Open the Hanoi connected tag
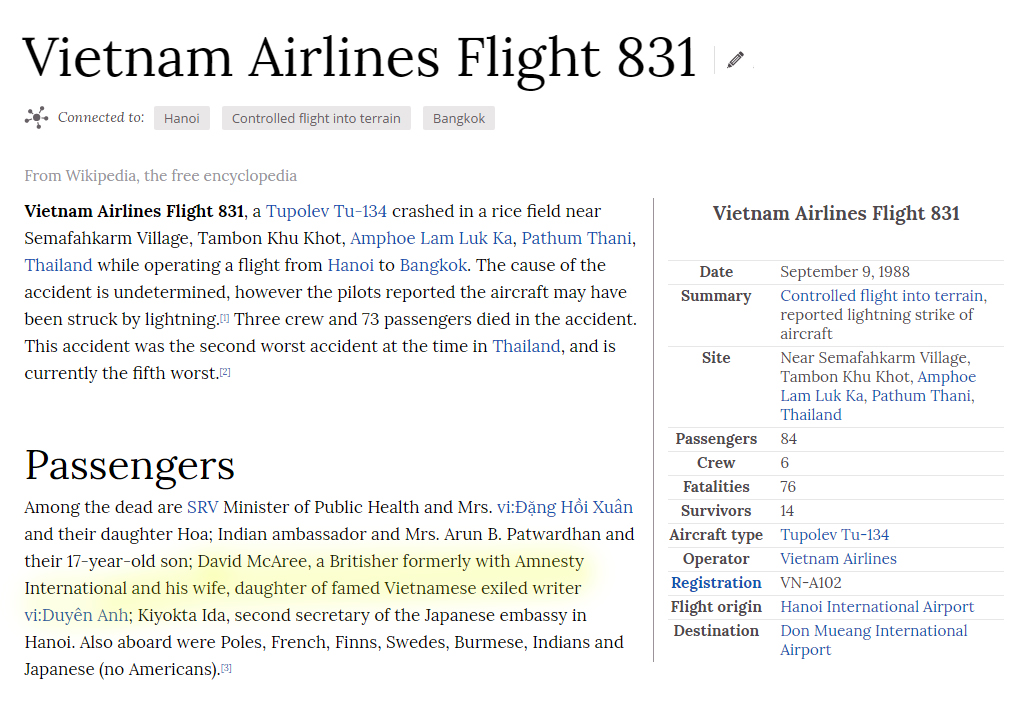The width and height of the screenshot is (1017, 702). (x=182, y=118)
